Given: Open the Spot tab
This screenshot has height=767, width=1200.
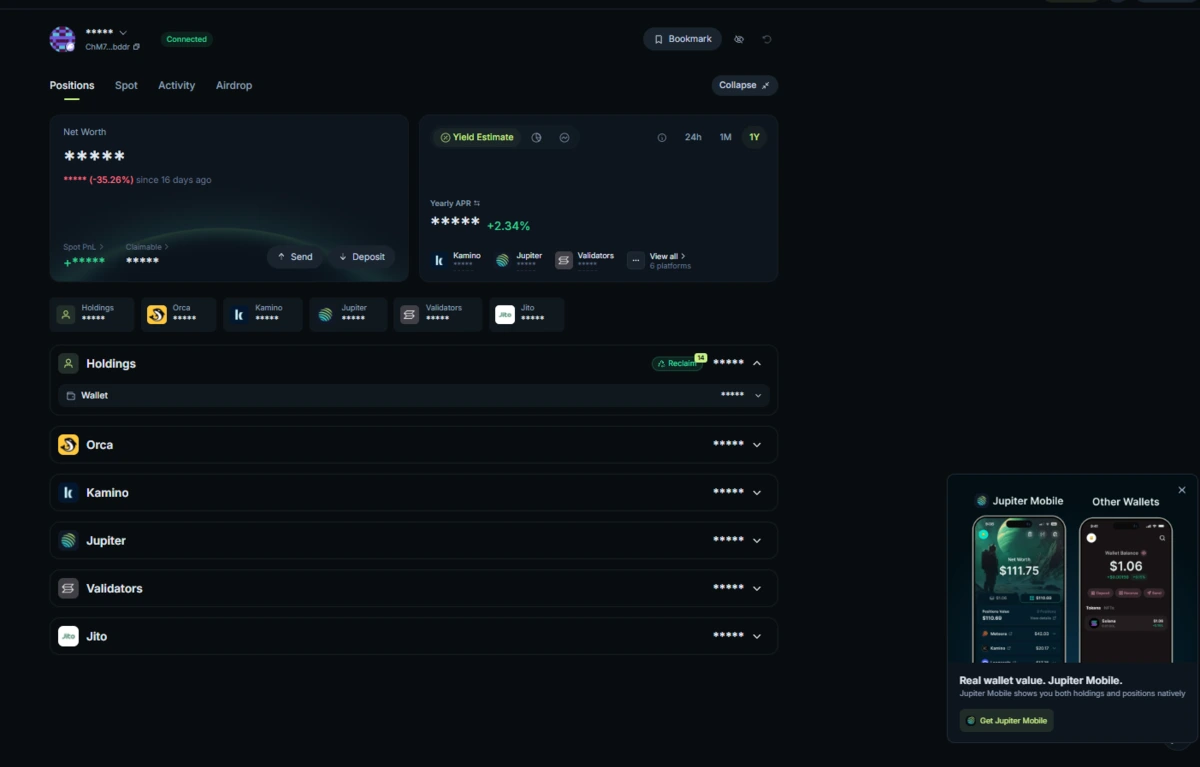Looking at the screenshot, I should point(126,85).
